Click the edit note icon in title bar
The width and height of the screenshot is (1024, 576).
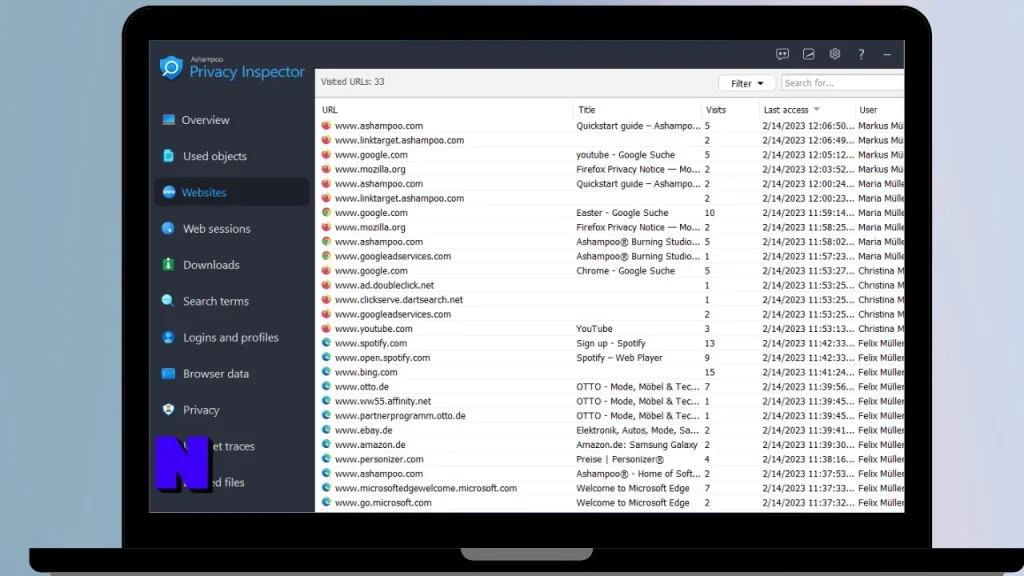808,54
